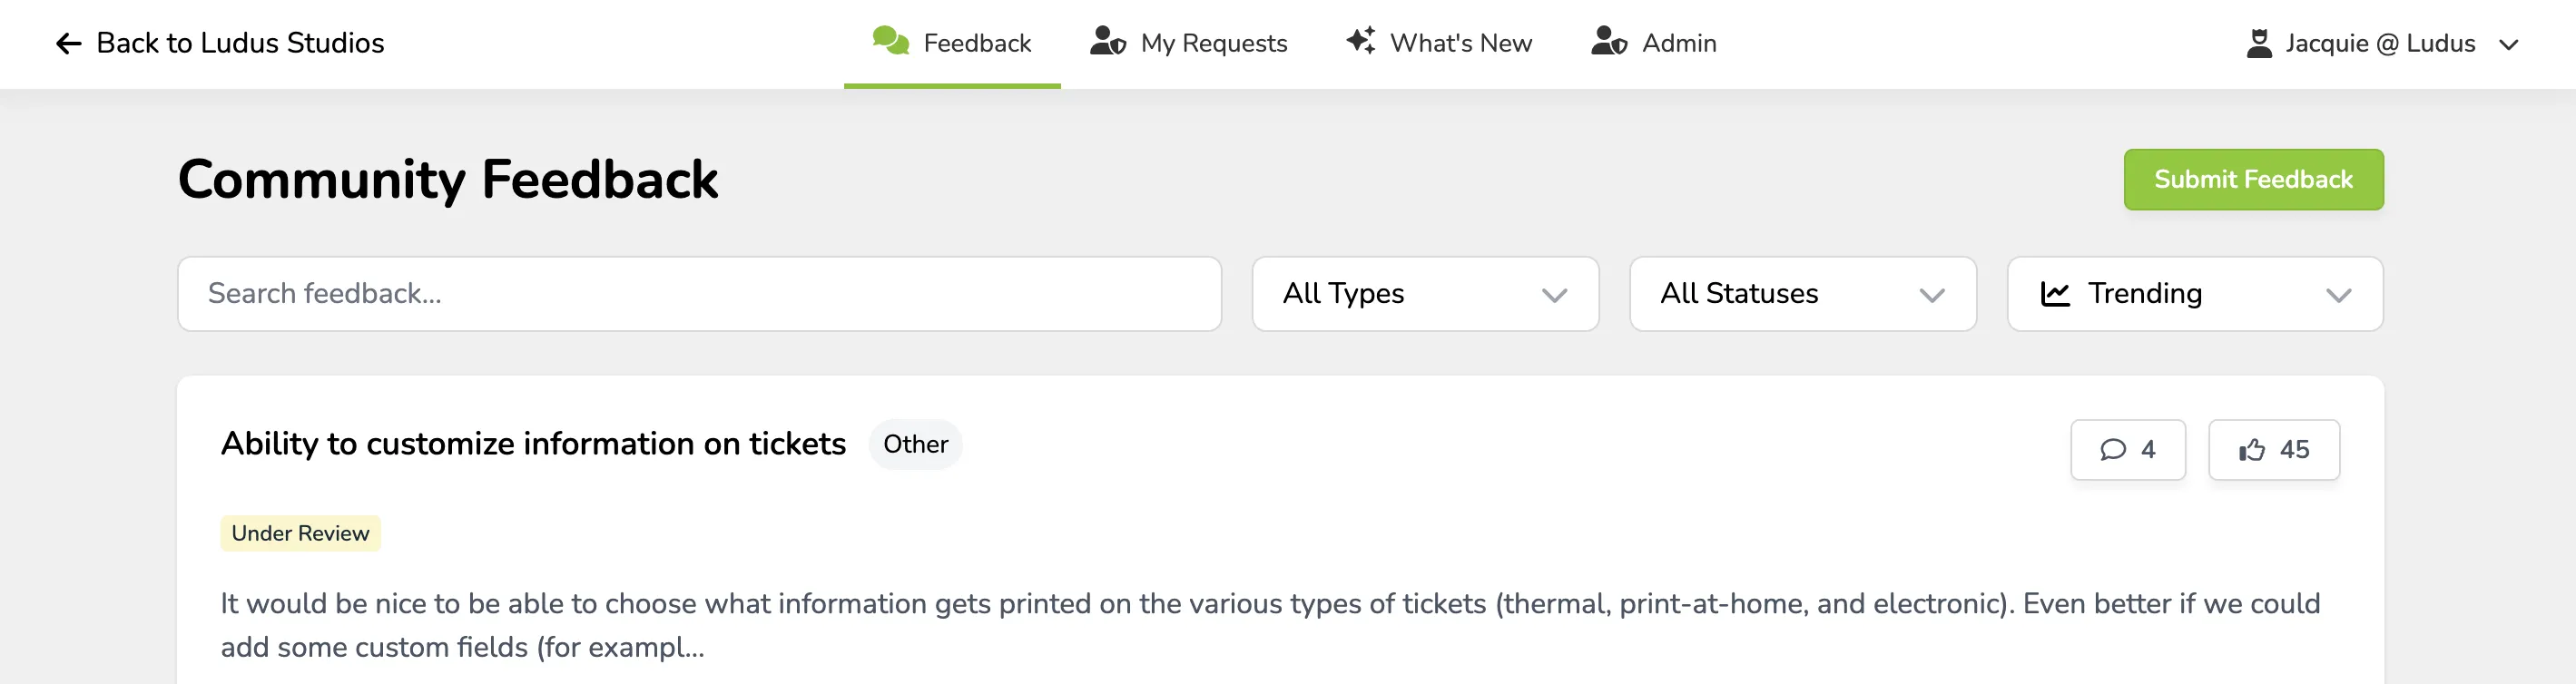Click the green Feedback chat bubbles icon
Image resolution: width=2576 pixels, height=684 pixels.
click(x=890, y=41)
